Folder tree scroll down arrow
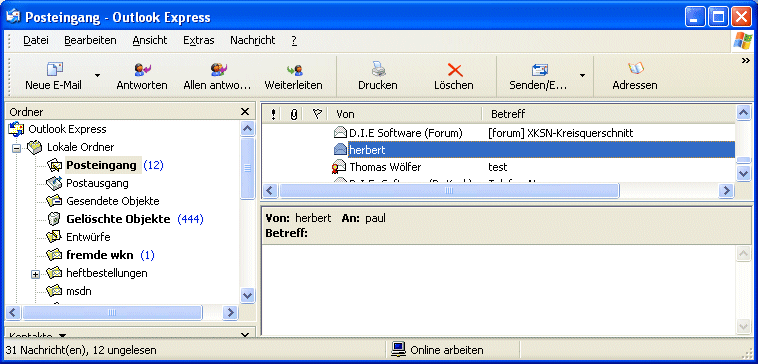 (x=247, y=295)
